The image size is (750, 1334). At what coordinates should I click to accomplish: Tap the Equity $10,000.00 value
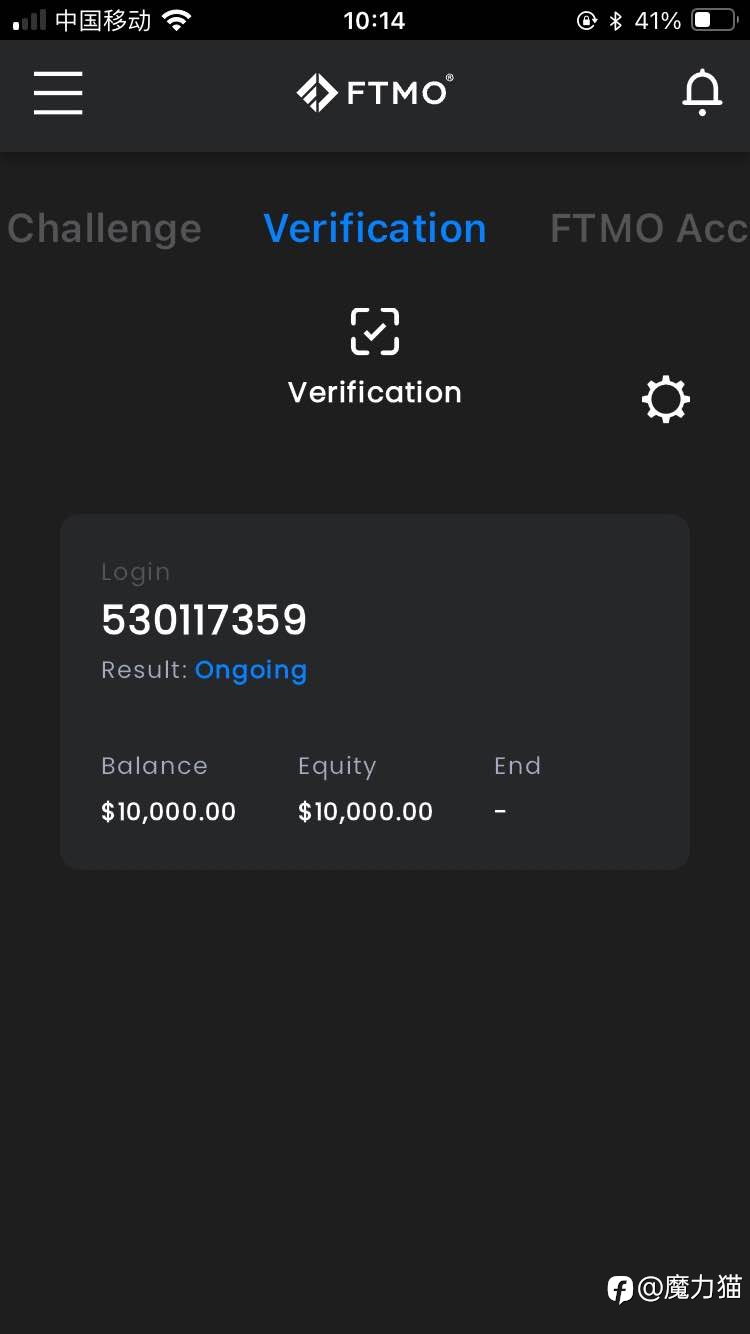365,811
